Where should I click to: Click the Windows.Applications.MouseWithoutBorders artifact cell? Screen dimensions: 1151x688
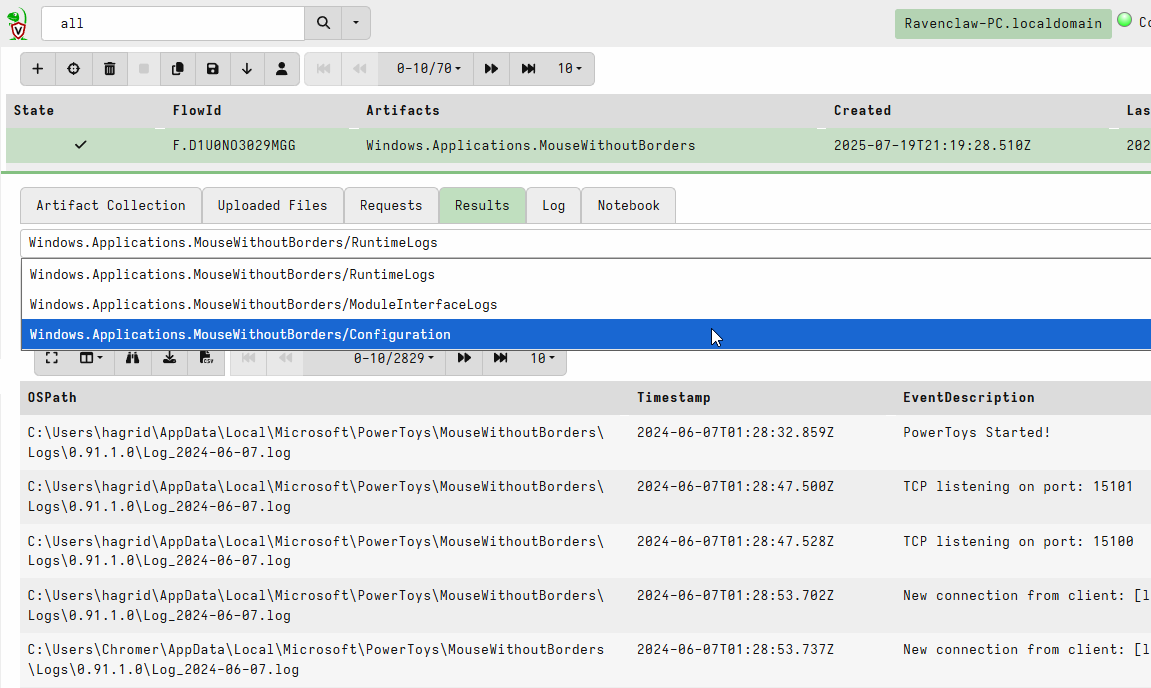pyautogui.click(x=531, y=145)
